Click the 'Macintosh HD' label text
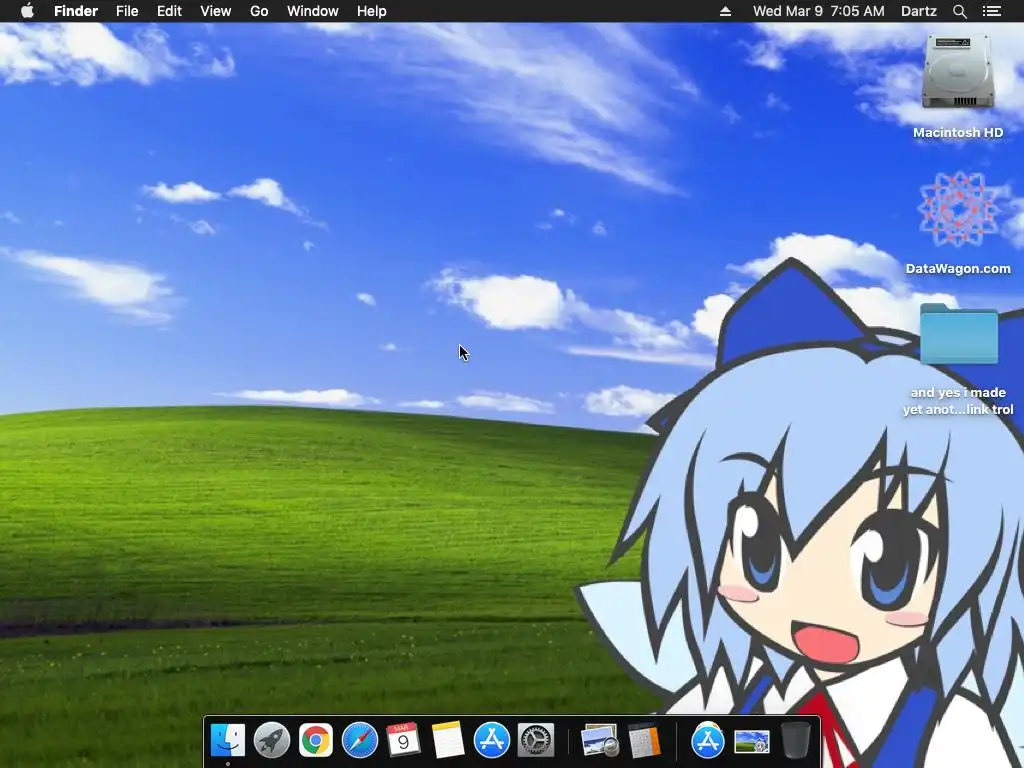The width and height of the screenshot is (1024, 768). [x=958, y=133]
